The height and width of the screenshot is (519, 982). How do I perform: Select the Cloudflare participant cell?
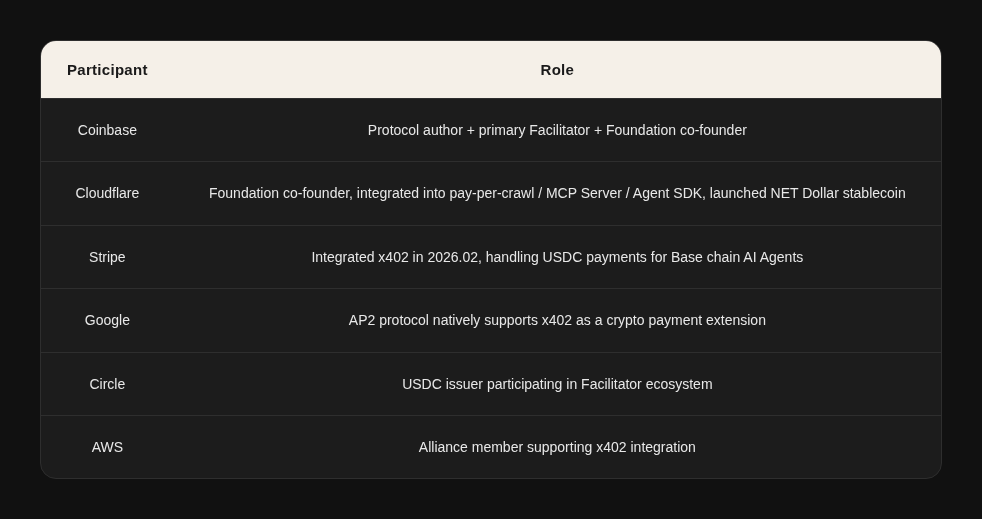(x=107, y=193)
